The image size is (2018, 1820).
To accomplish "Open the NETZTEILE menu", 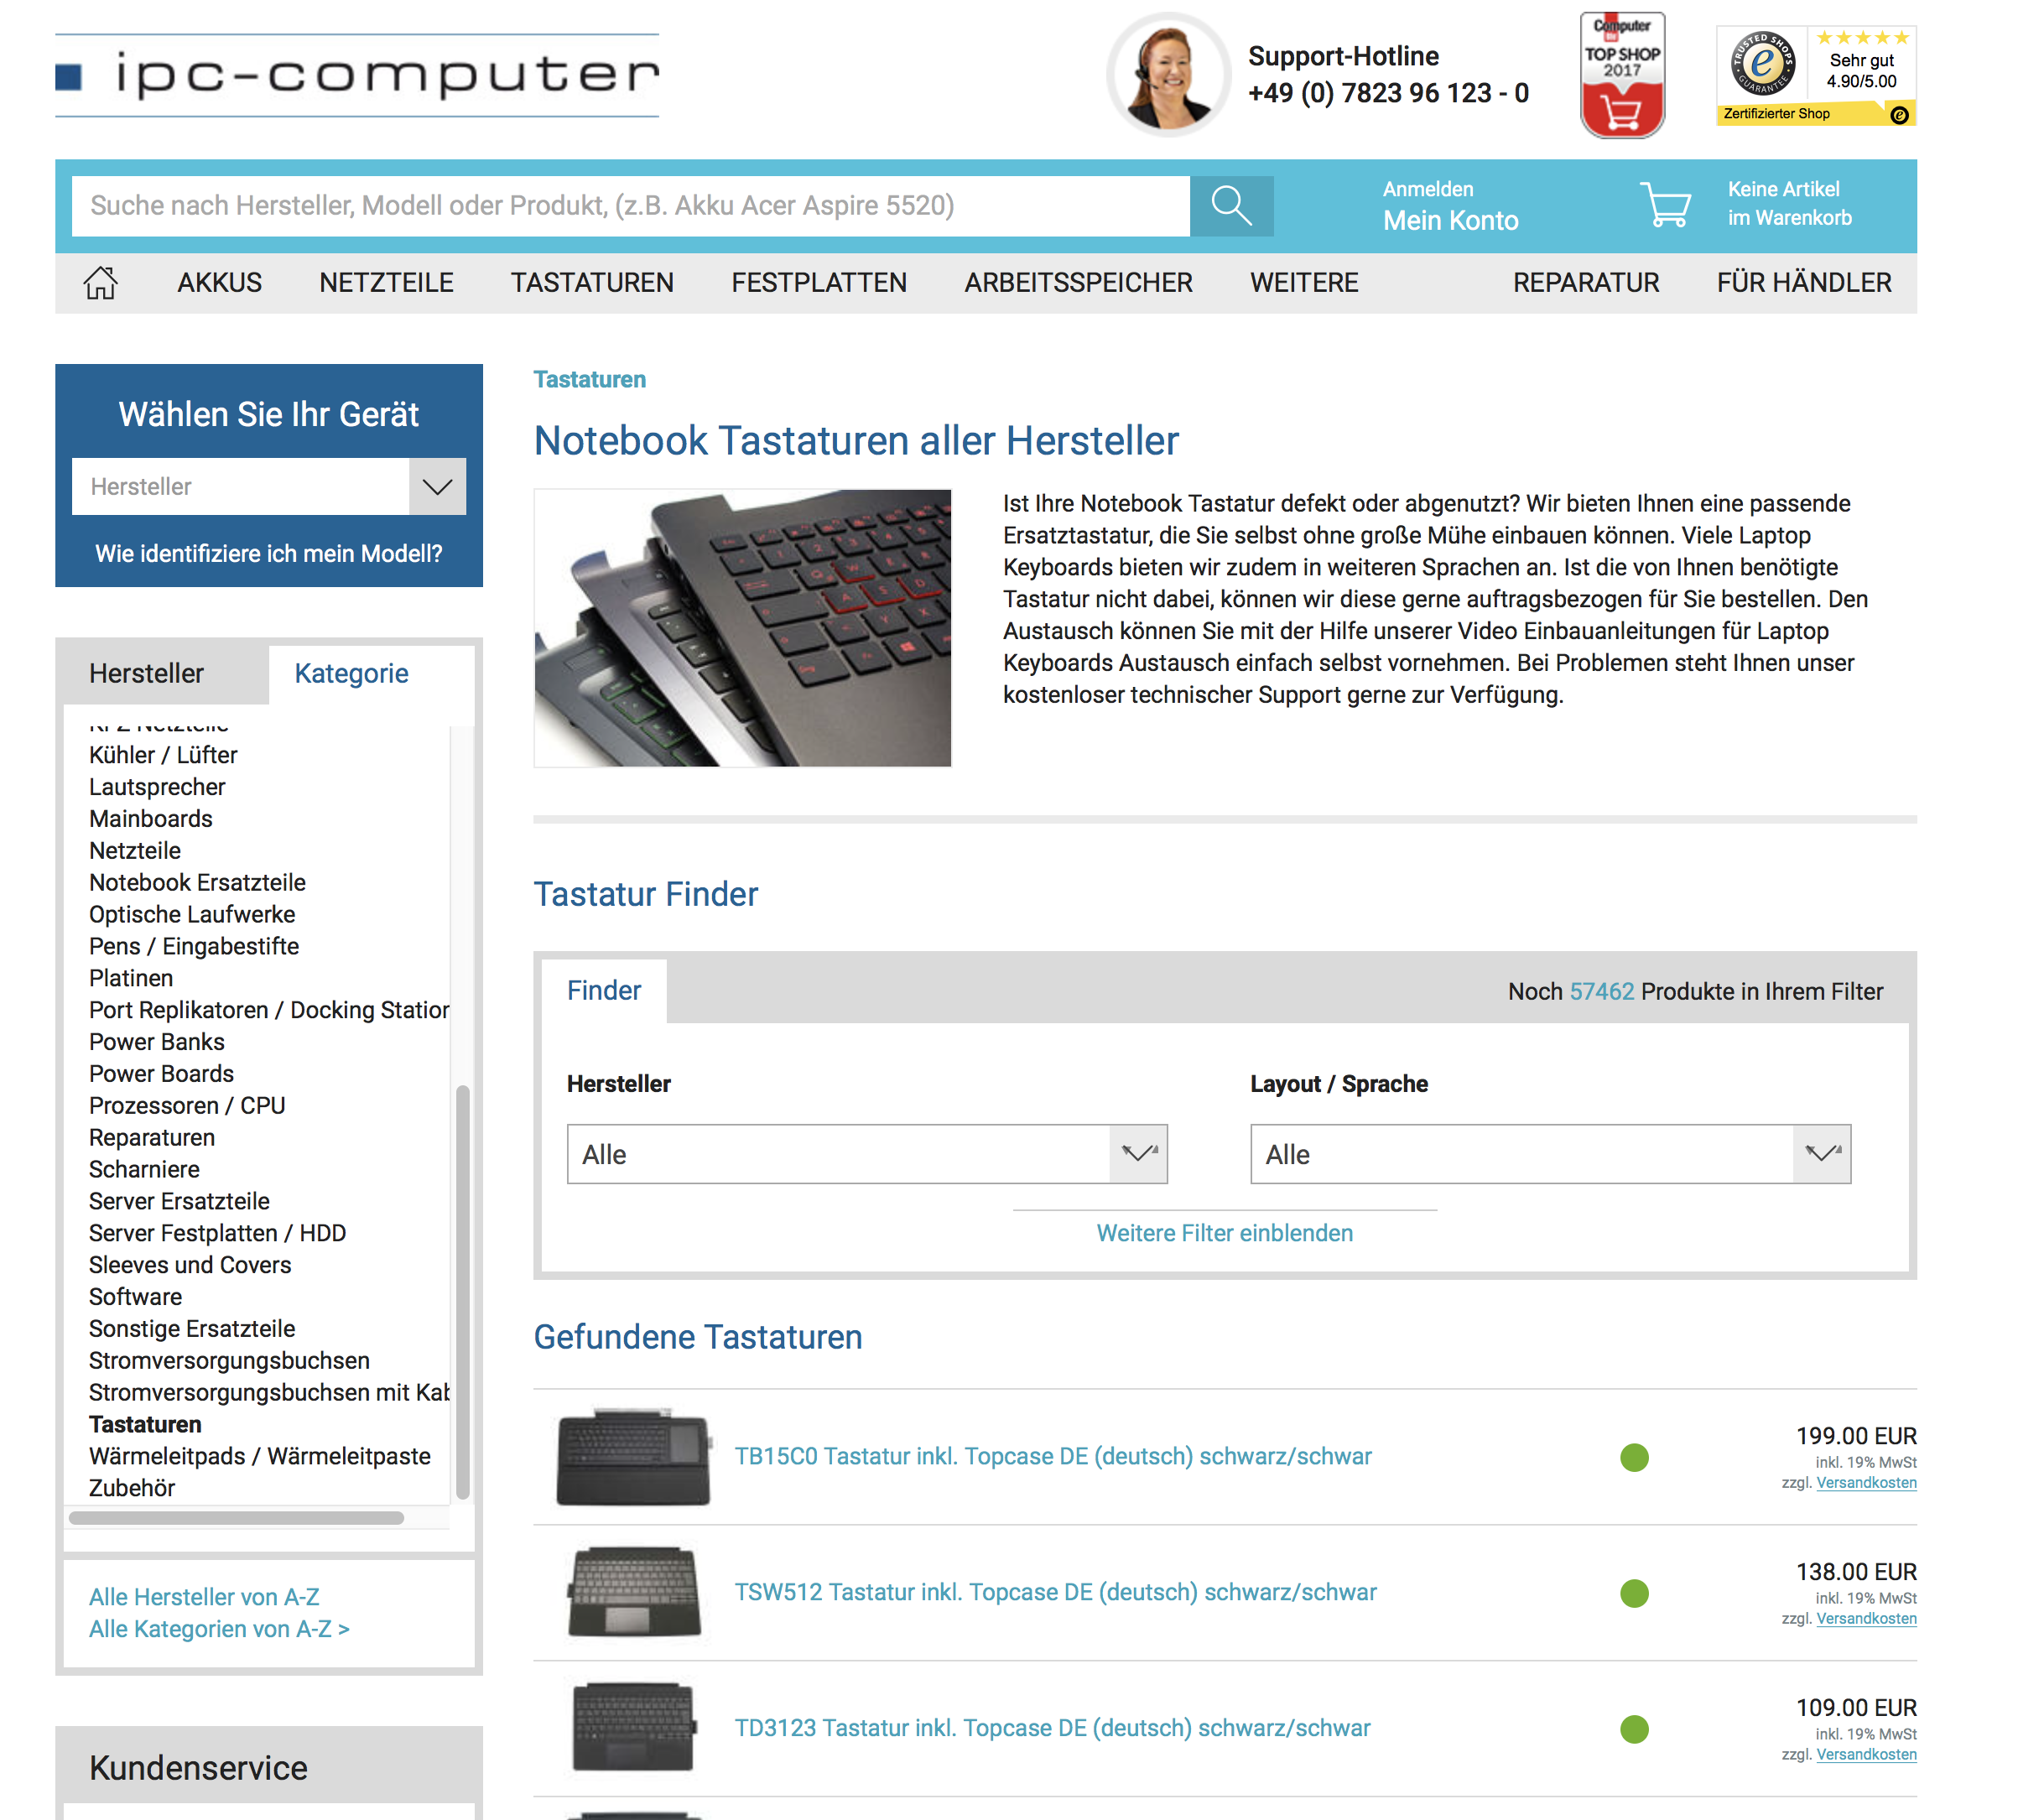I will (x=386, y=283).
